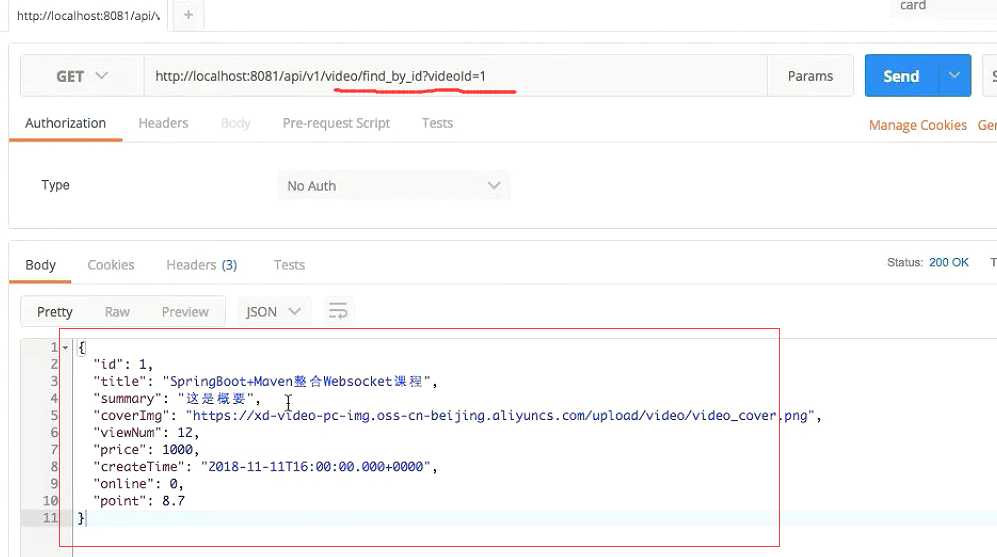Click the "id": 1 line

[x=123, y=364]
